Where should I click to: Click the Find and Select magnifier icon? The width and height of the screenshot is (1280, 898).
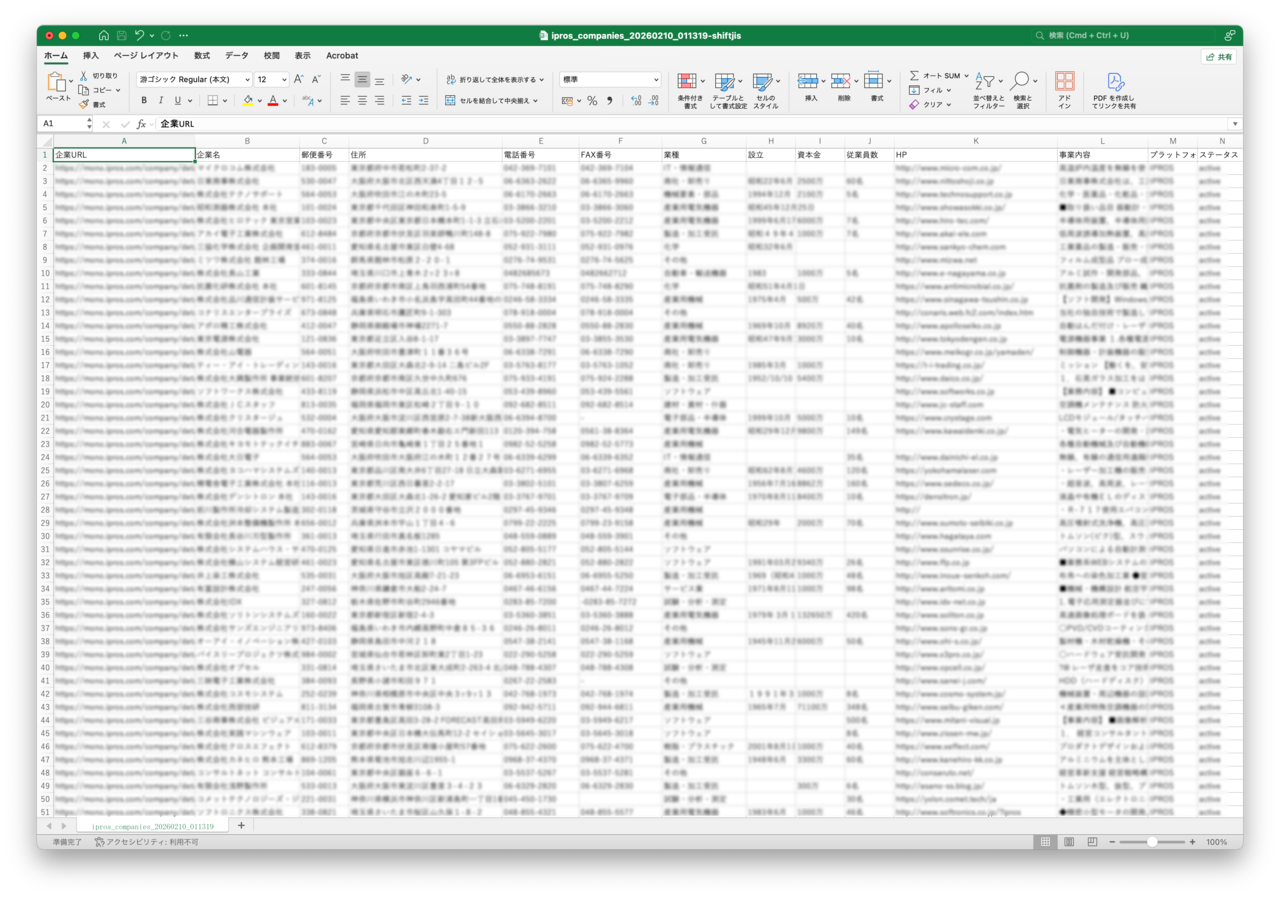(1020, 81)
